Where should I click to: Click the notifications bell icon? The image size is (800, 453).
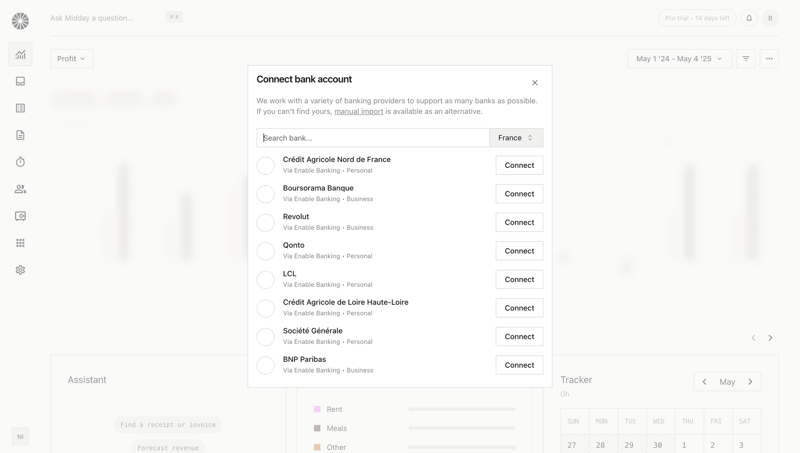pos(749,18)
